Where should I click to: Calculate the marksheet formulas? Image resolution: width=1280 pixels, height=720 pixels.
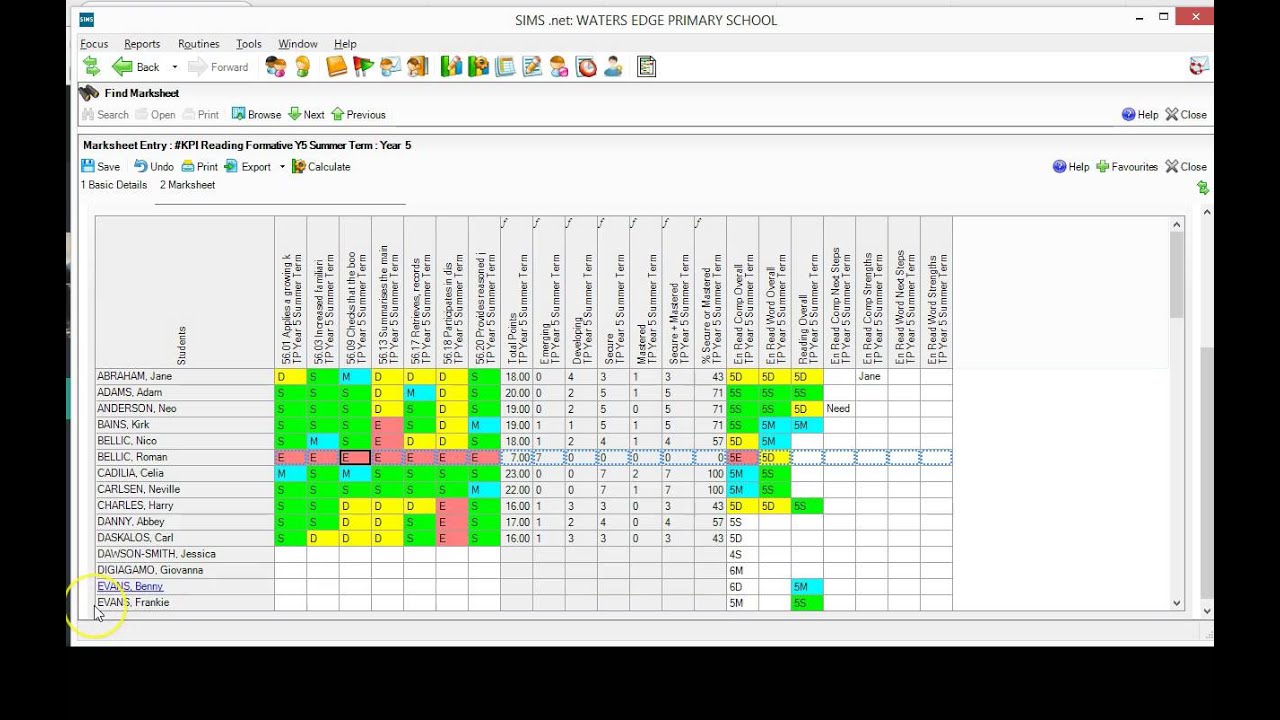pyautogui.click(x=321, y=167)
